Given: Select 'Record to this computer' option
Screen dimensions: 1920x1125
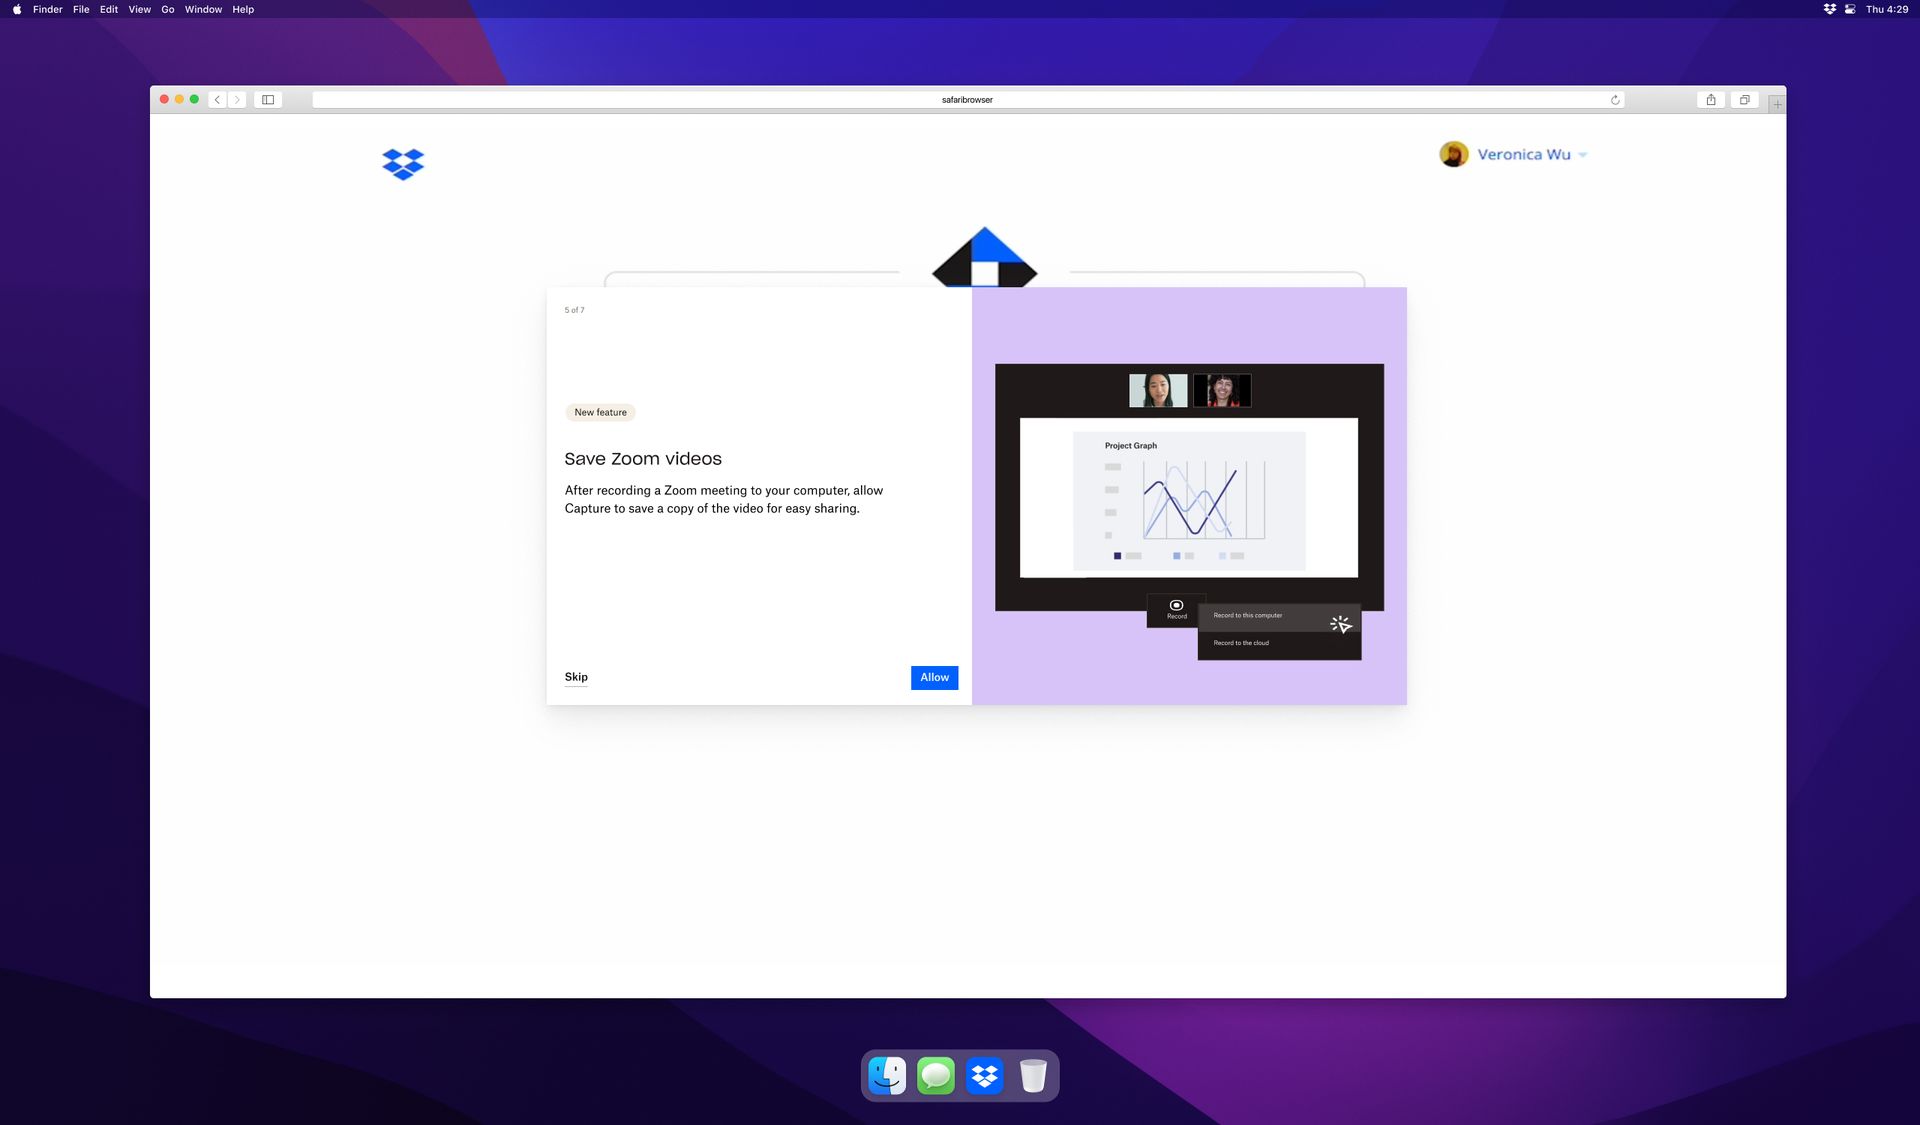Looking at the screenshot, I should (x=1247, y=615).
